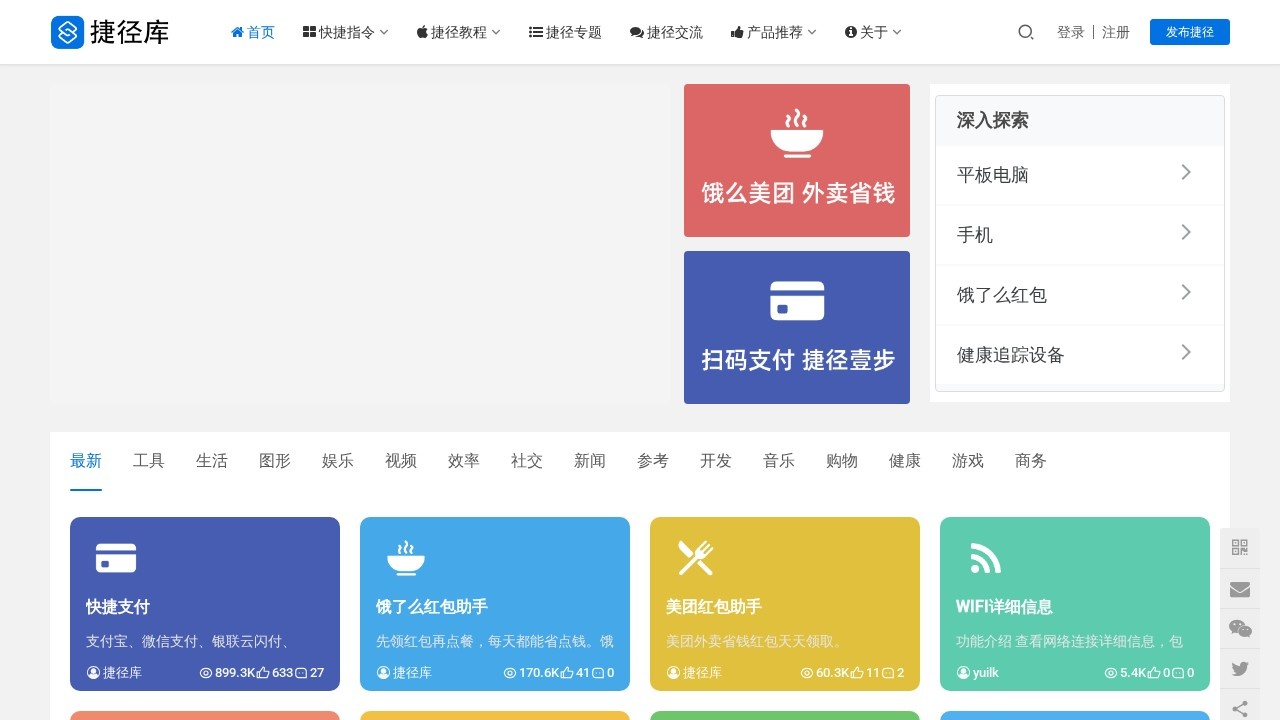Open the 美团红包助手 card title
1280x720 pixels.
pyautogui.click(x=714, y=607)
